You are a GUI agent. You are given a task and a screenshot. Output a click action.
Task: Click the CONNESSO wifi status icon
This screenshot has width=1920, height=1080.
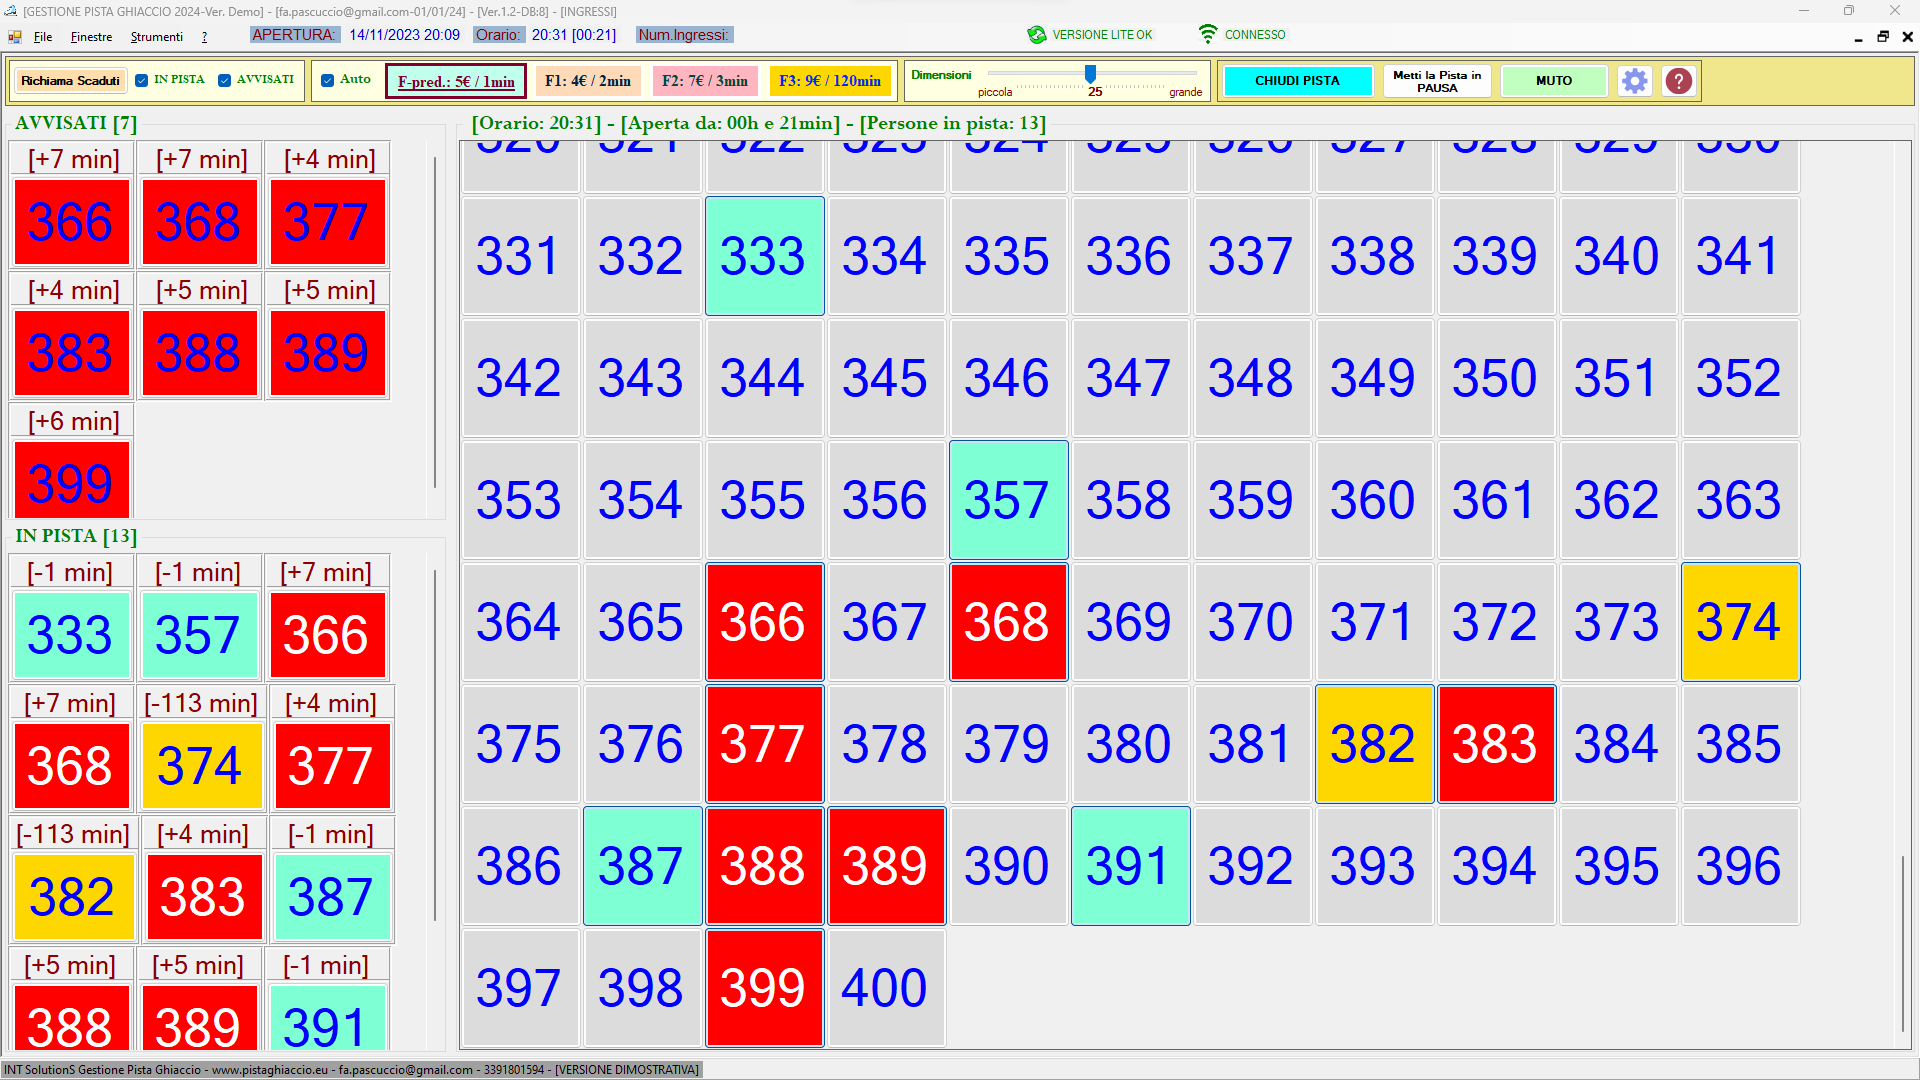(x=1208, y=35)
